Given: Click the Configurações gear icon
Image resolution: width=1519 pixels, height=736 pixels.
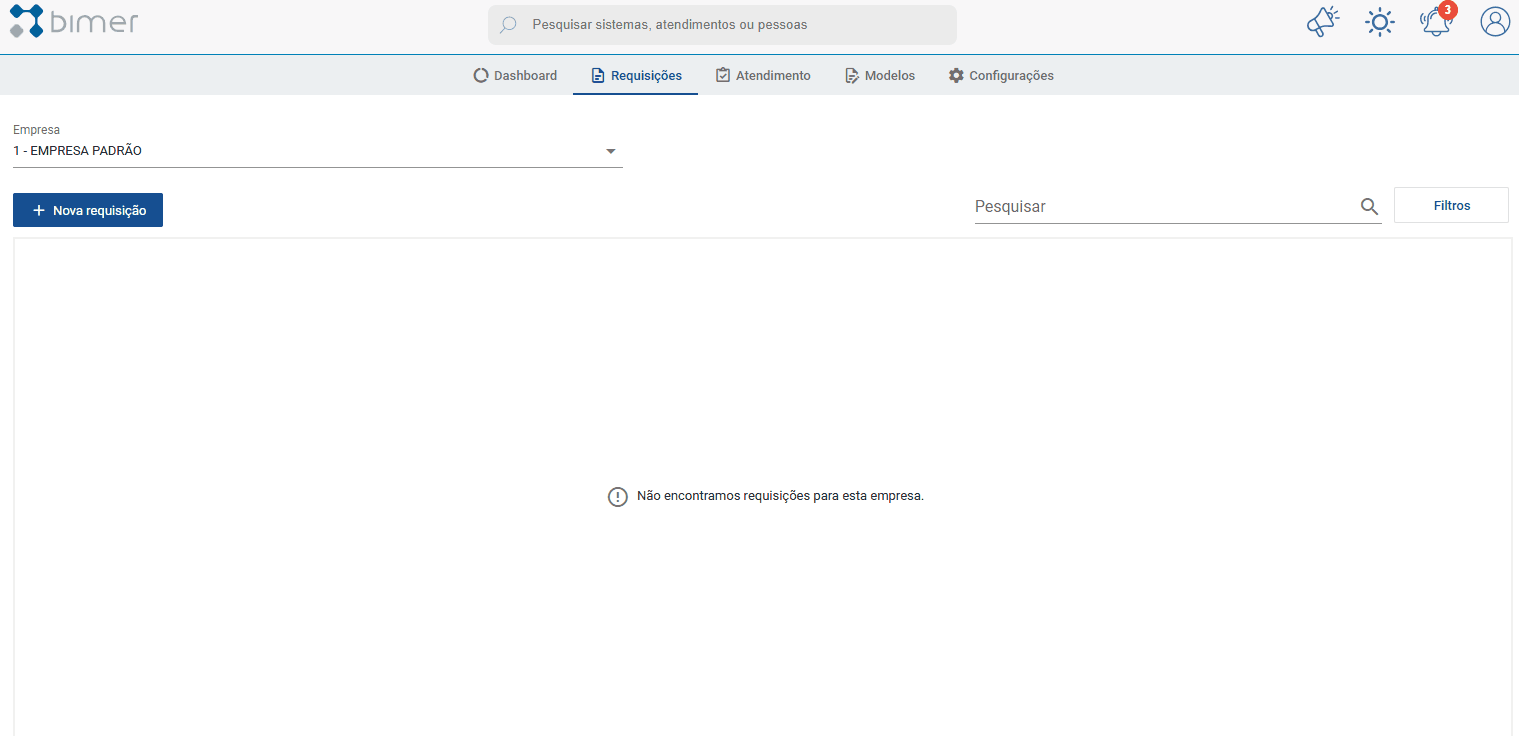Looking at the screenshot, I should tap(956, 76).
